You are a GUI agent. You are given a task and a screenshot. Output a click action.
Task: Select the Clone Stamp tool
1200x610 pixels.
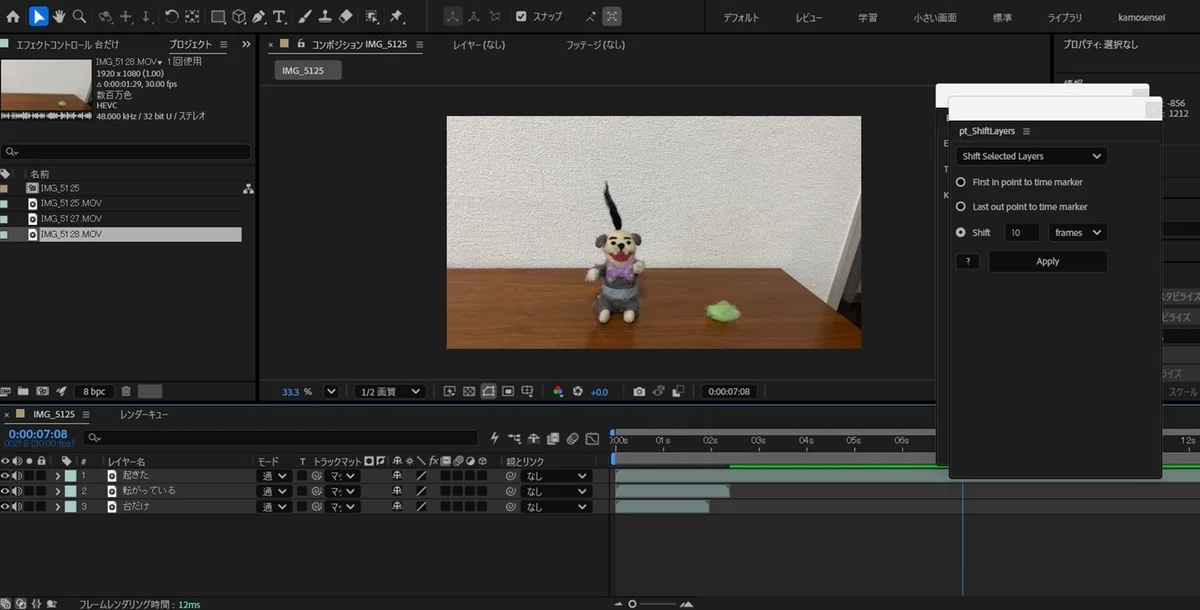(x=325, y=16)
